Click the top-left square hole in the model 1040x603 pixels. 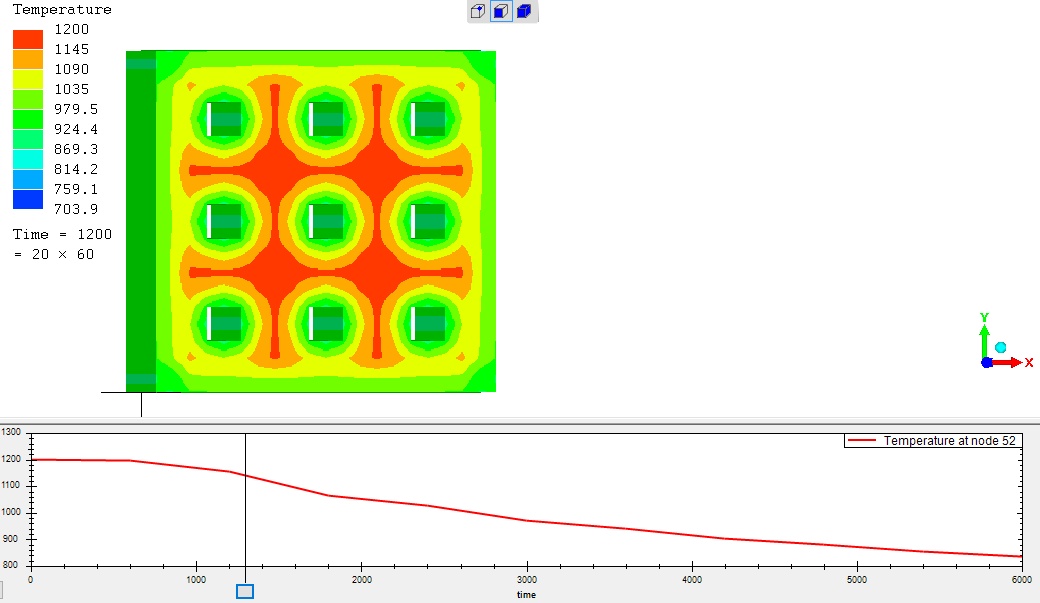click(225, 118)
